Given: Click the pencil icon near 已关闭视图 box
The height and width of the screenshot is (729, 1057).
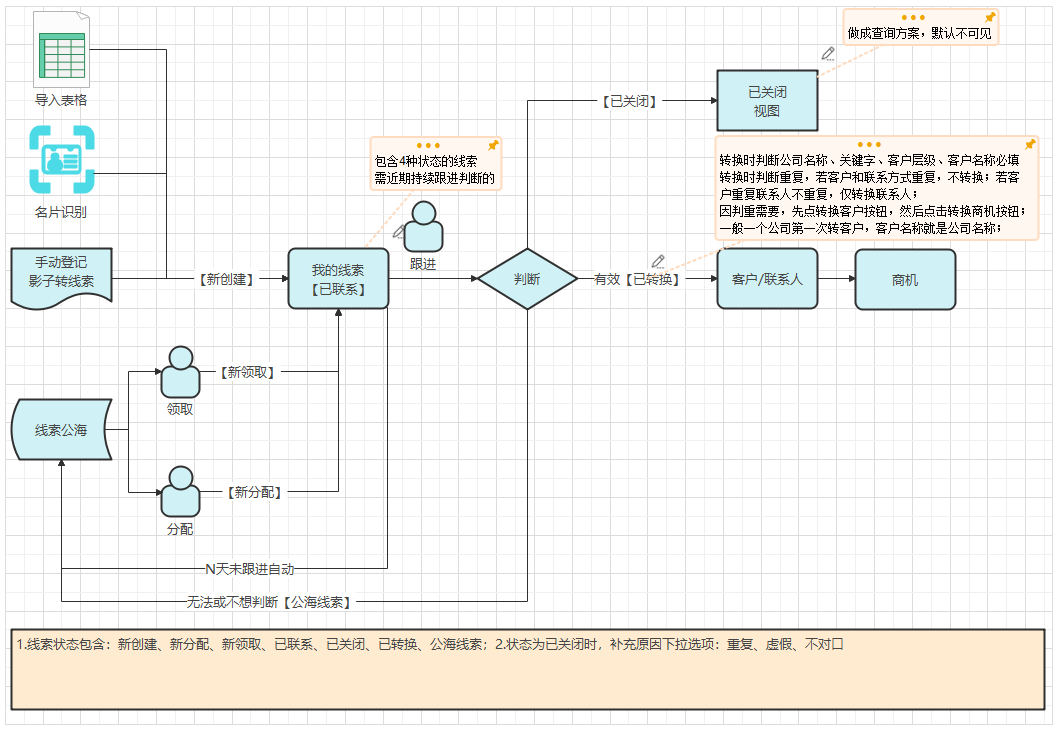Looking at the screenshot, I should pyautogui.click(x=828, y=53).
